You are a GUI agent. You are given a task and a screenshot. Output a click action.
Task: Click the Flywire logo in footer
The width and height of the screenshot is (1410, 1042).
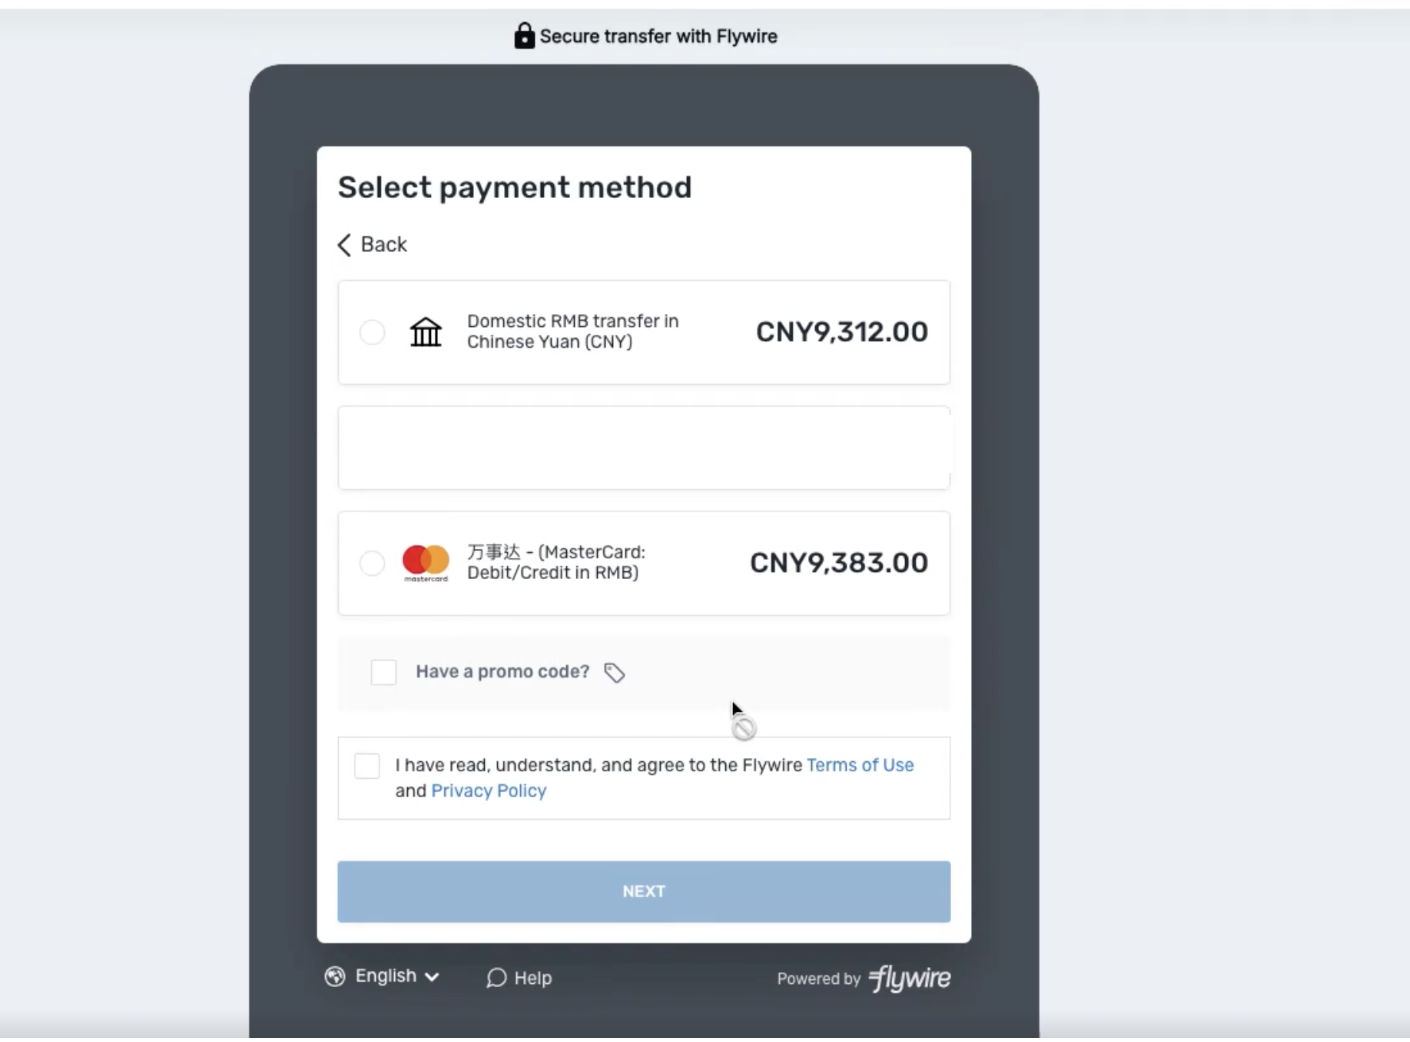910,978
